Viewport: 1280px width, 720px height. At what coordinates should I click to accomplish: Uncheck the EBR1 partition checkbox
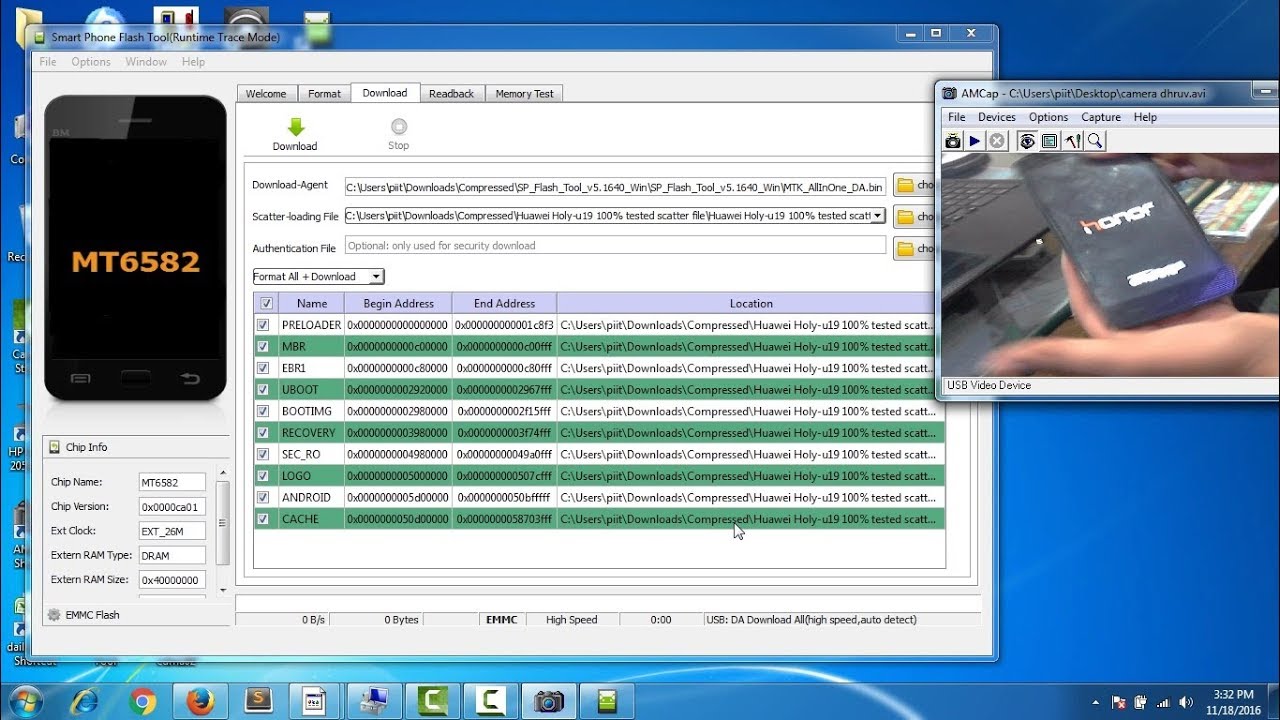tap(263, 368)
